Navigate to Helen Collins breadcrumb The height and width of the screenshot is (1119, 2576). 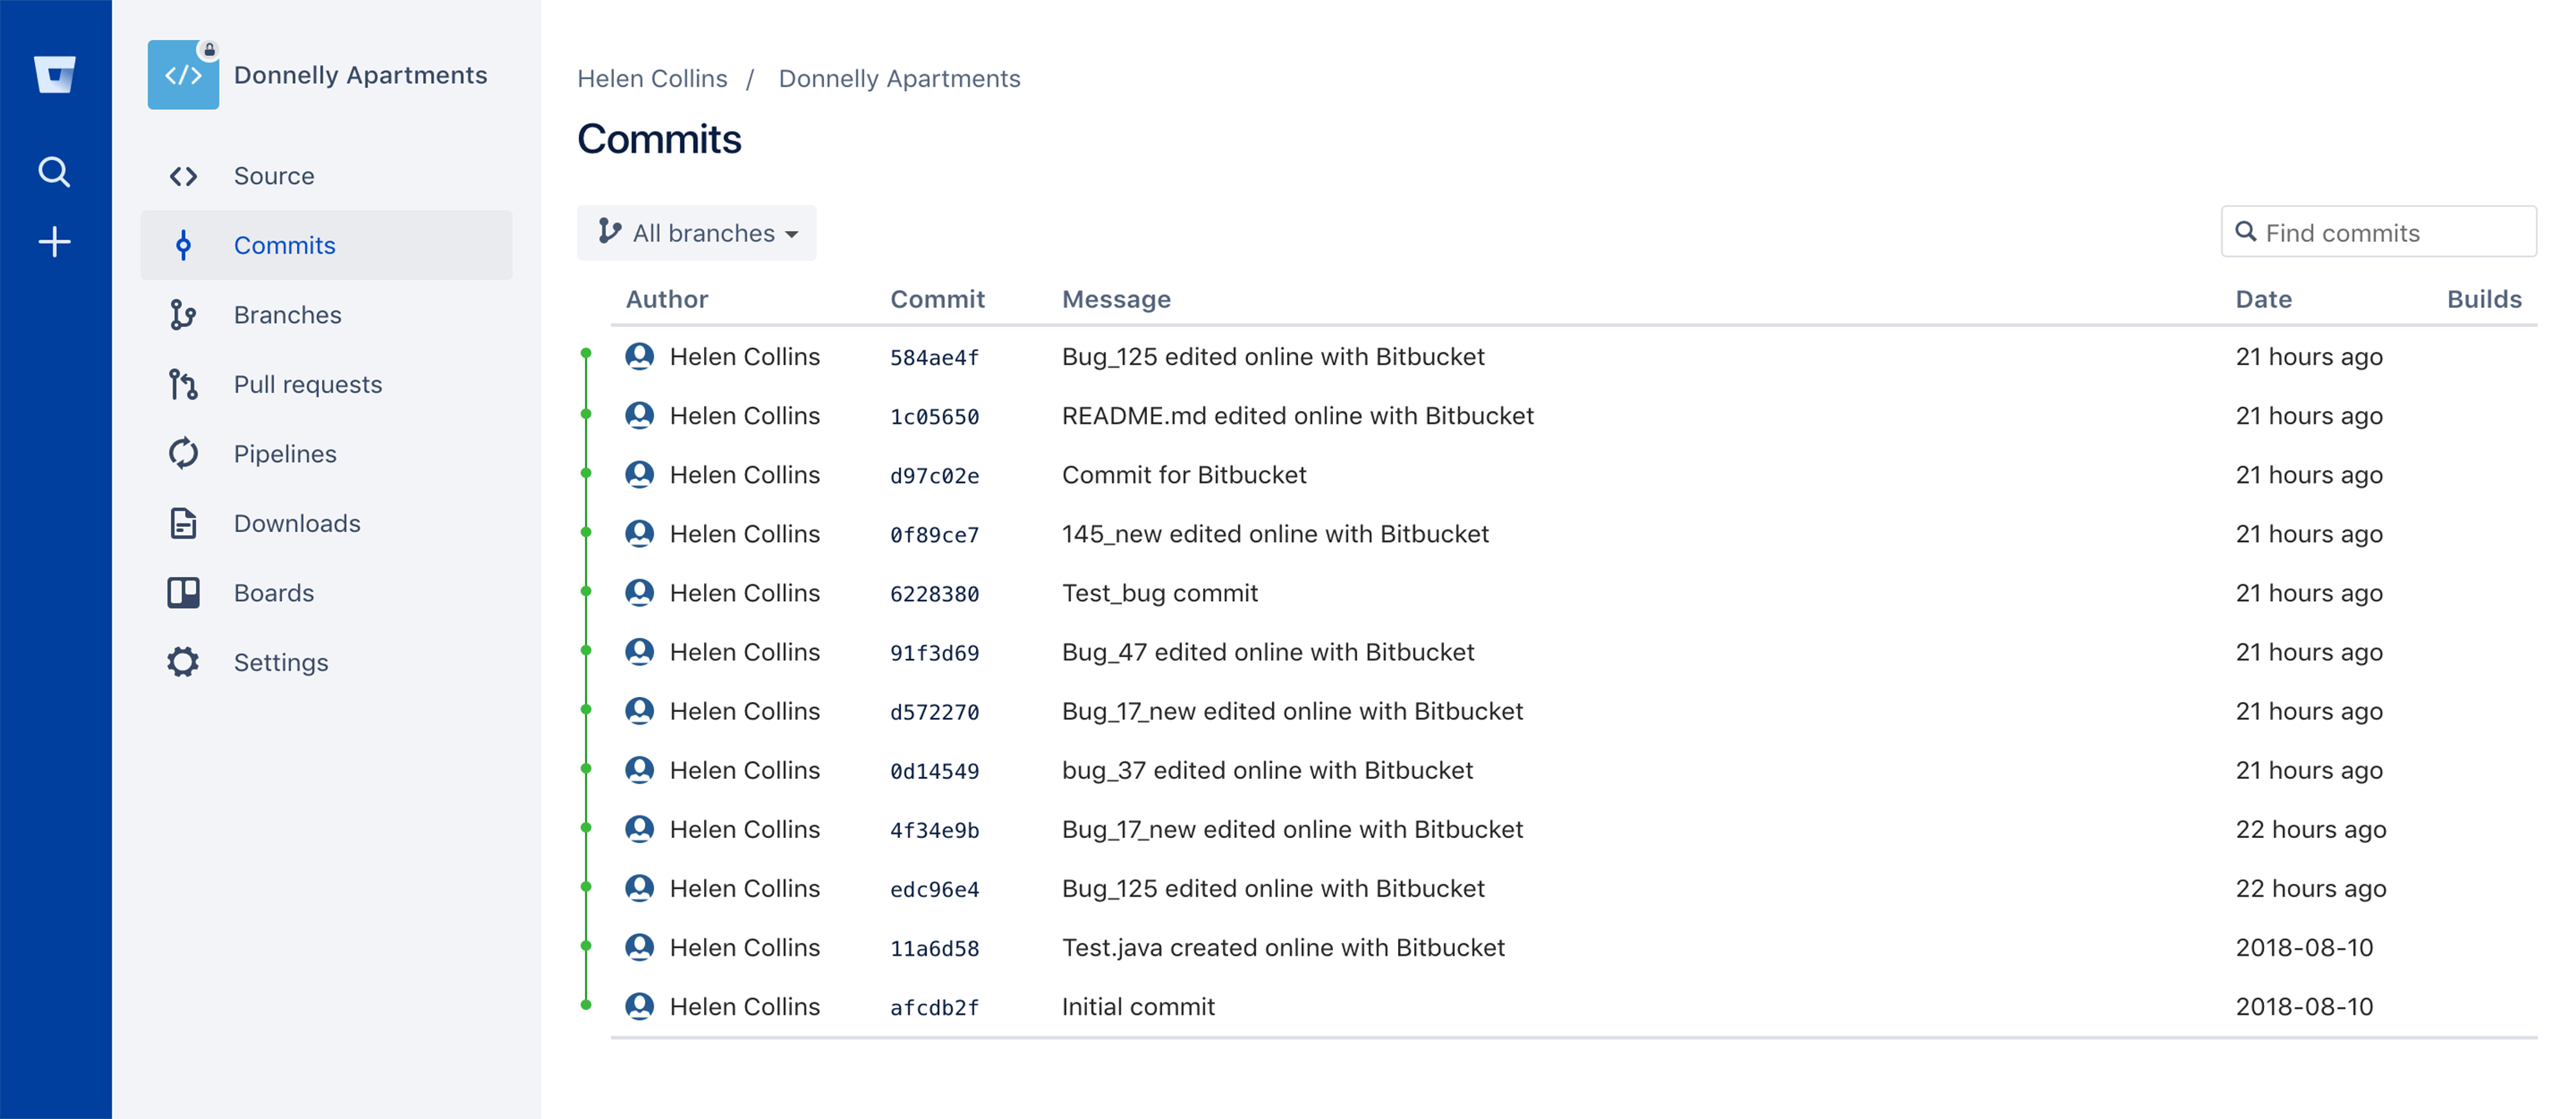click(652, 78)
